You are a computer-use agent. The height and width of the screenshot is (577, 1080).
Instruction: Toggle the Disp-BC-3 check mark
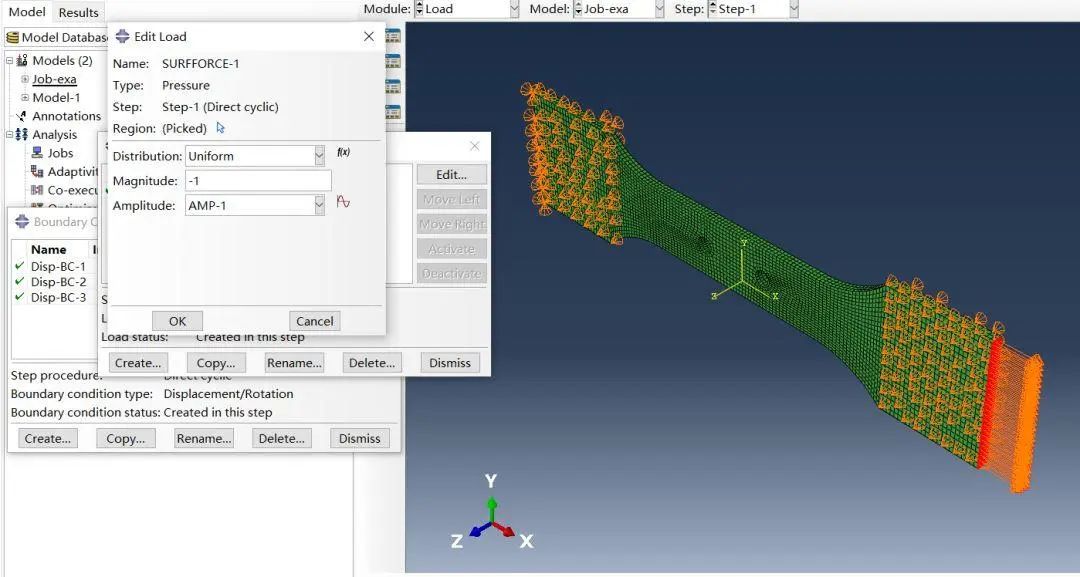click(x=19, y=297)
